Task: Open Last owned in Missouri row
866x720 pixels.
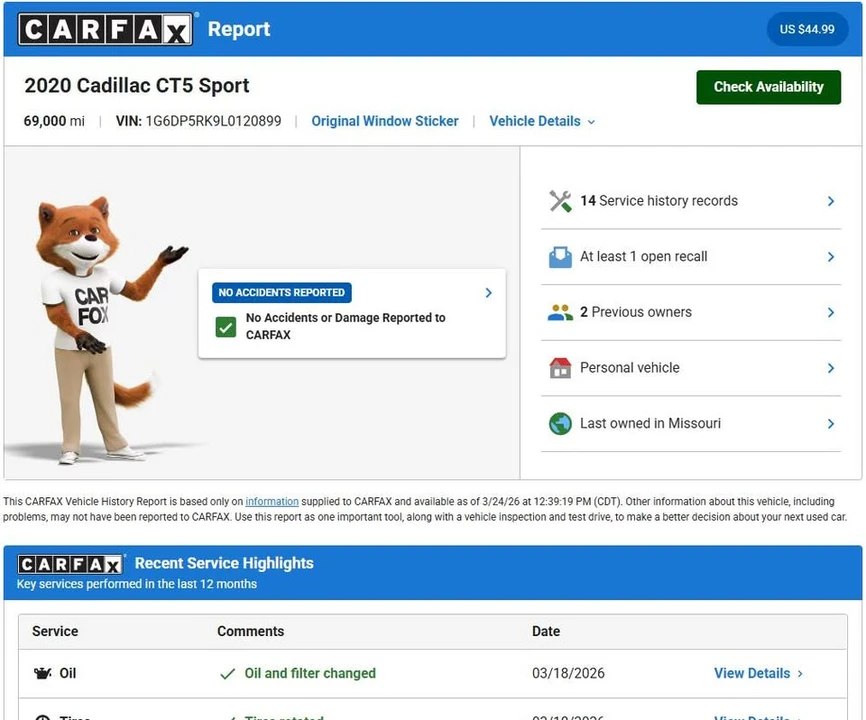Action: click(x=691, y=423)
